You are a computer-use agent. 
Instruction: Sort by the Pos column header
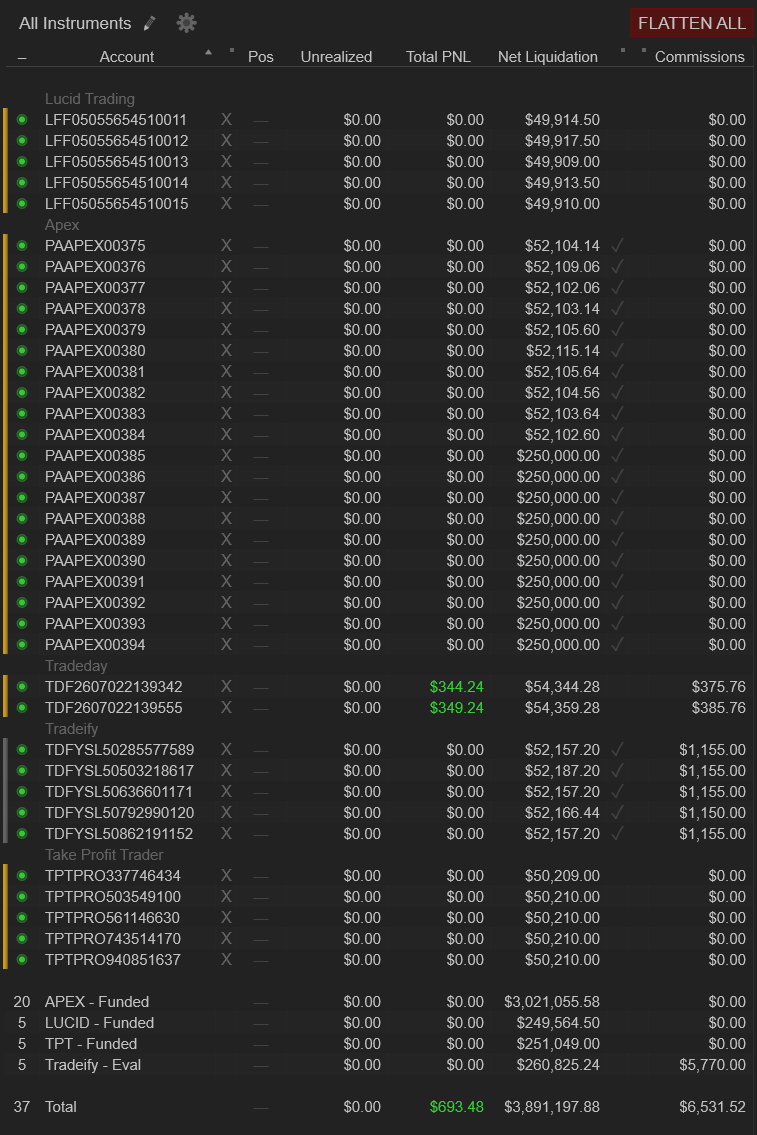coord(261,56)
